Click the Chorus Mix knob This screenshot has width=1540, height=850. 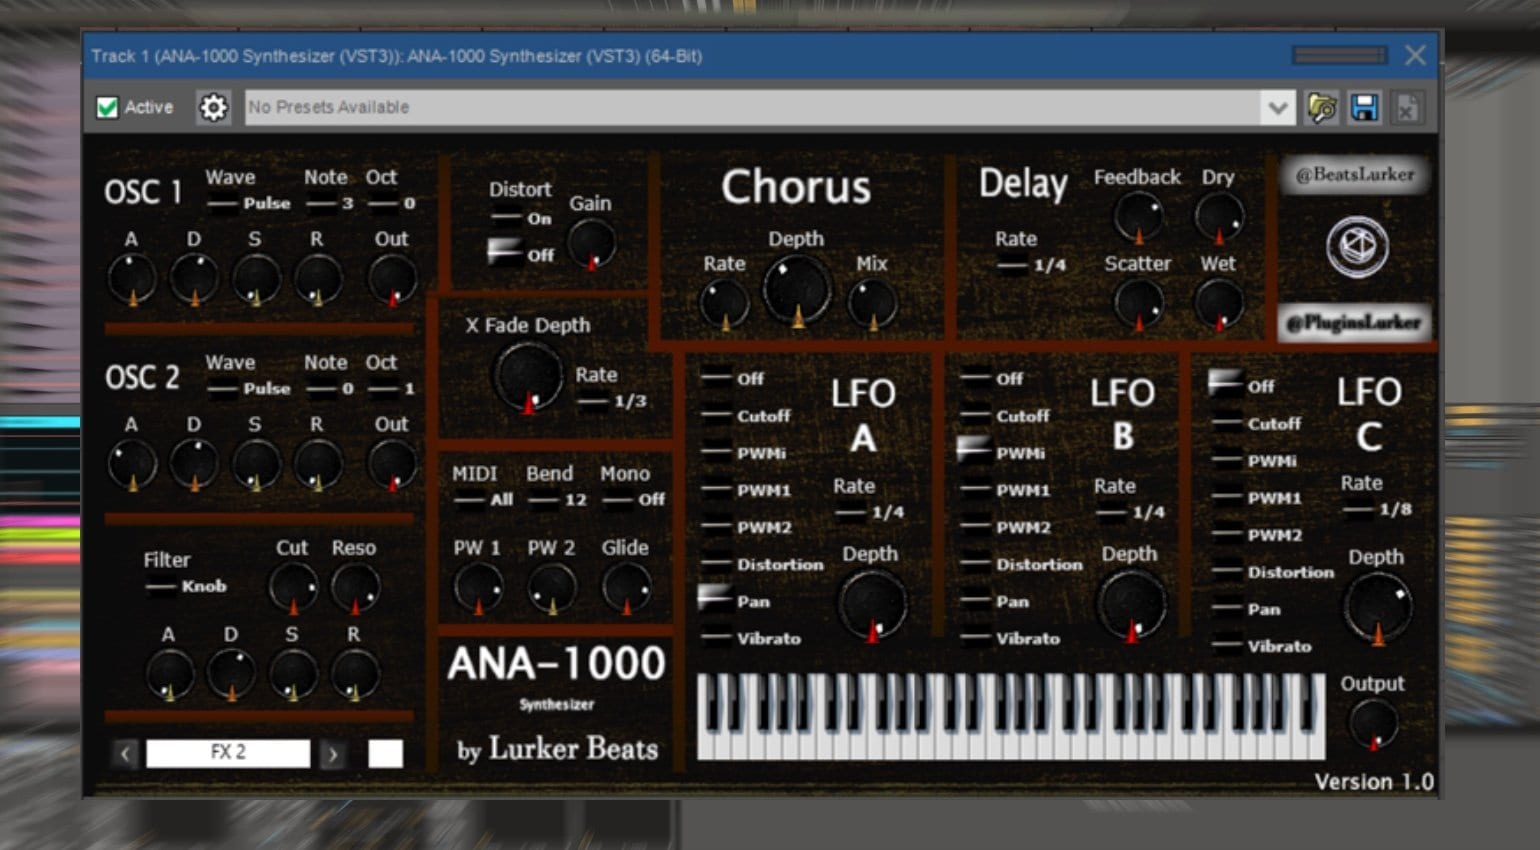click(x=872, y=303)
